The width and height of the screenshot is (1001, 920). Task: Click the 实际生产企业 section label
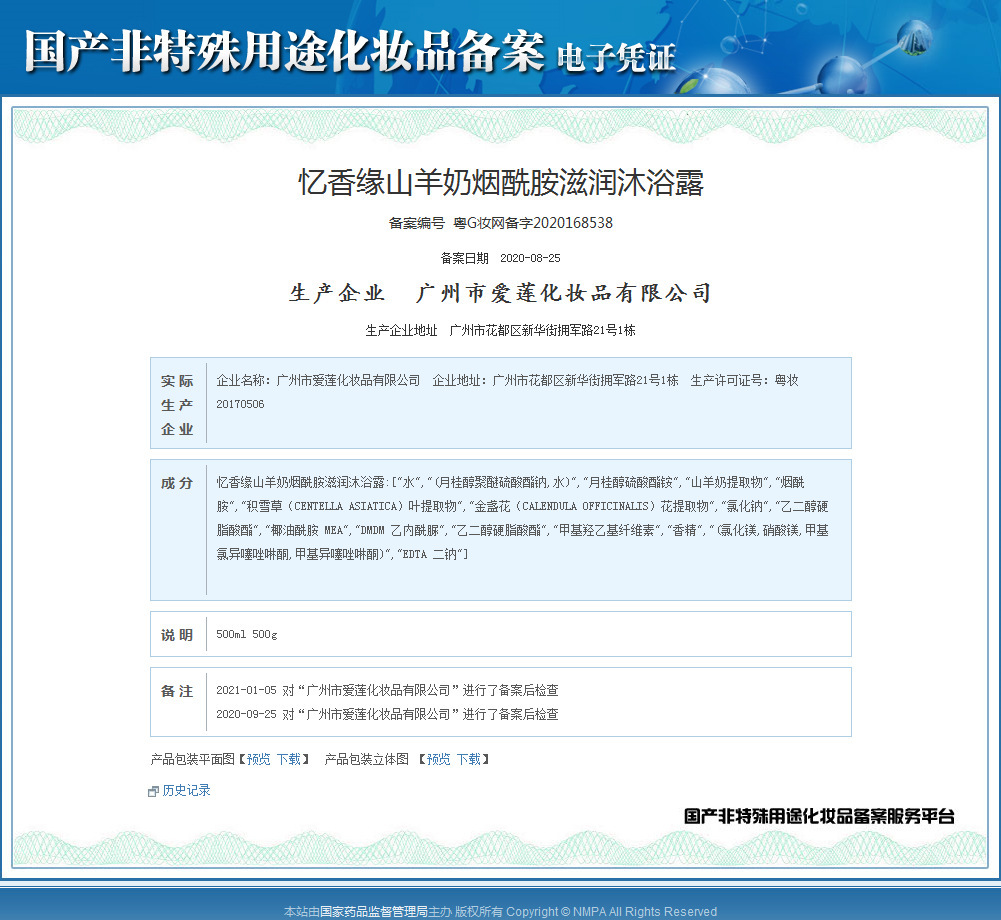pyautogui.click(x=177, y=405)
